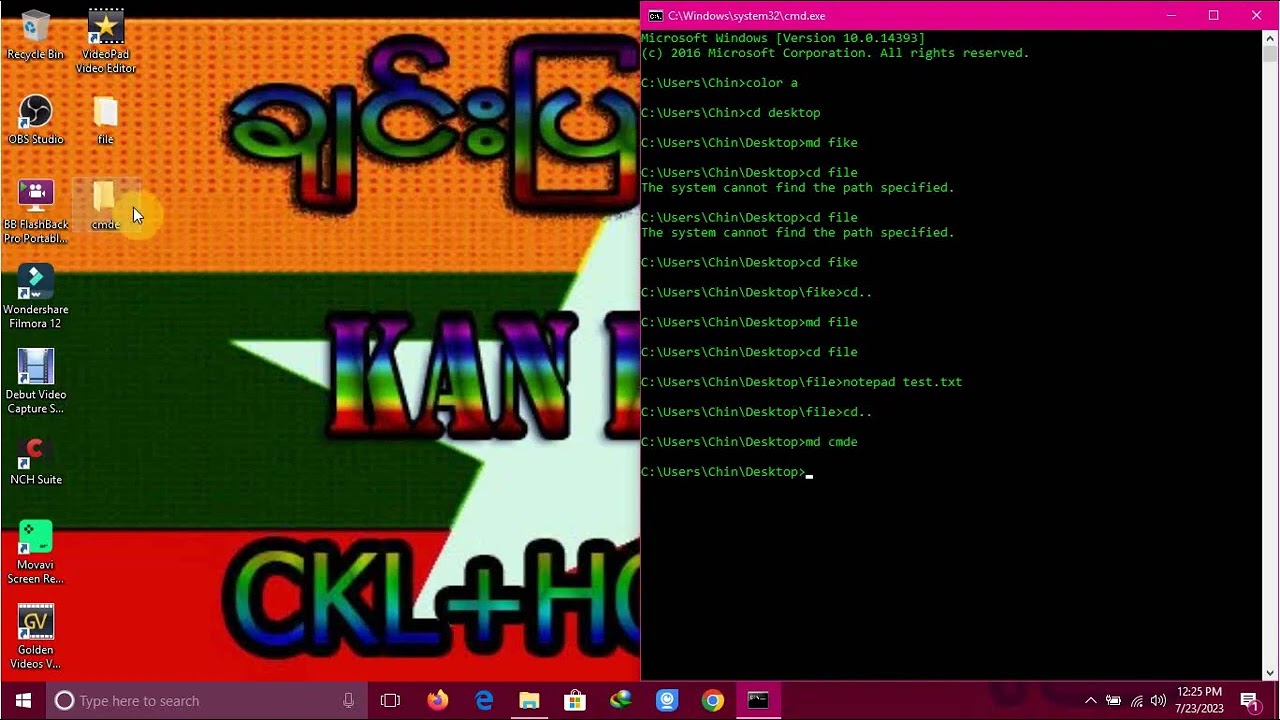Open the network tray icon
This screenshot has width=1280, height=720.
[1136, 700]
